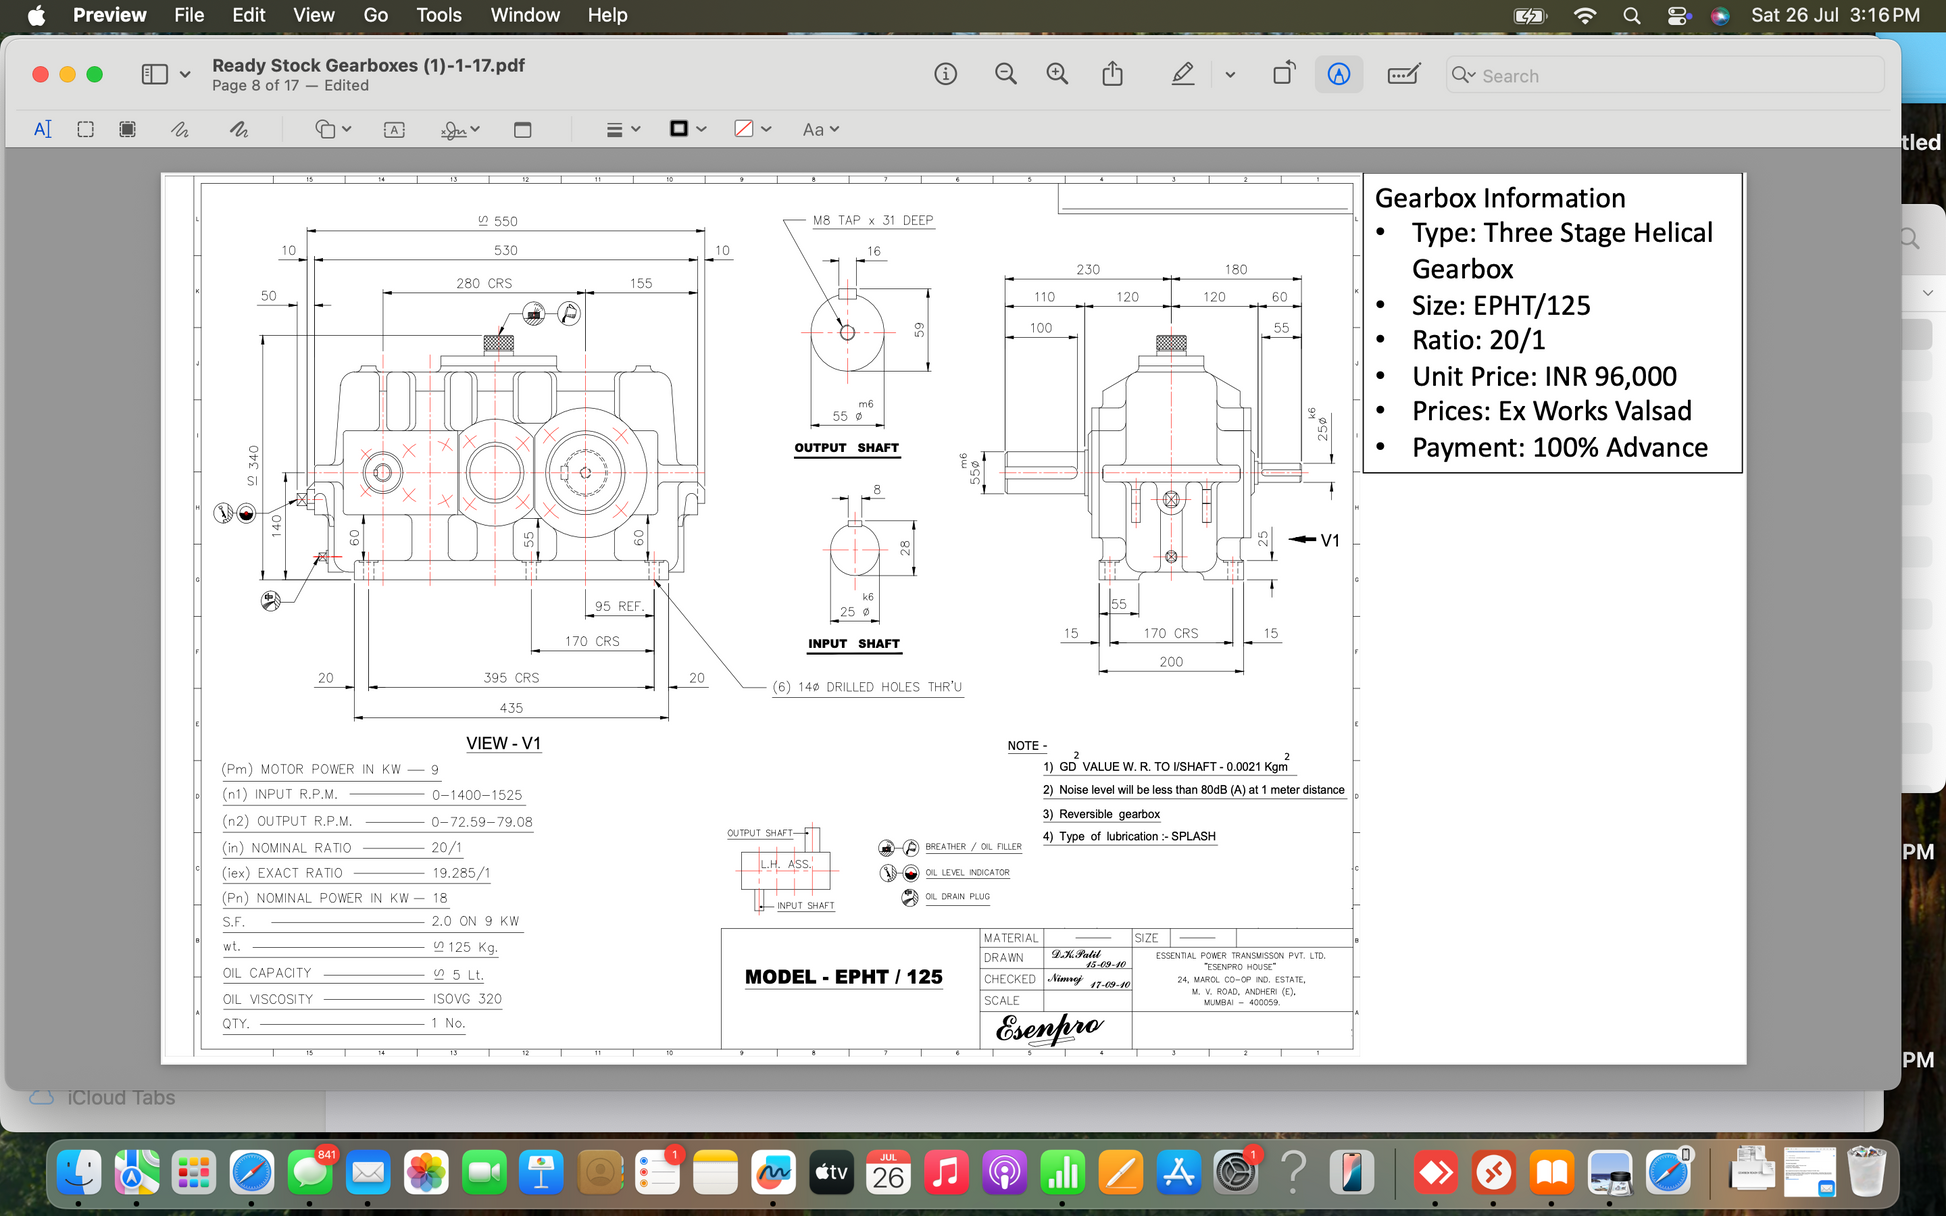Image resolution: width=1946 pixels, height=1216 pixels.
Task: Expand highlight color options chevron
Action: pyautogui.click(x=1230, y=75)
